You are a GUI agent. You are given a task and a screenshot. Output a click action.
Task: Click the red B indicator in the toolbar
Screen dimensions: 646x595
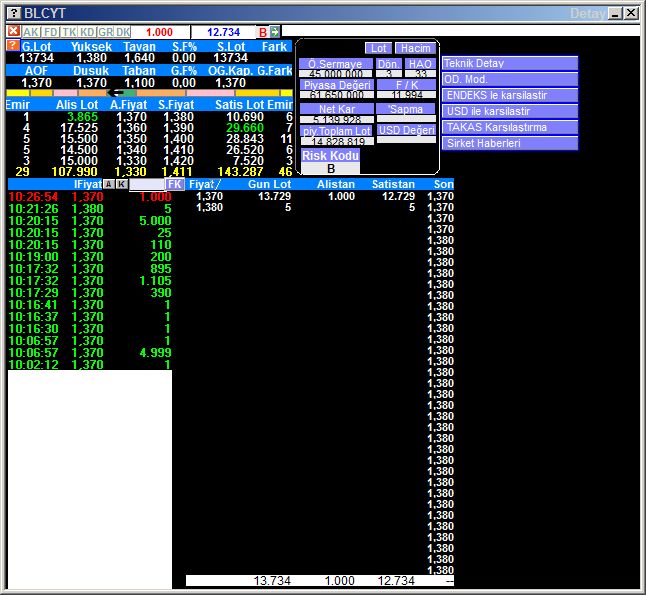[263, 32]
